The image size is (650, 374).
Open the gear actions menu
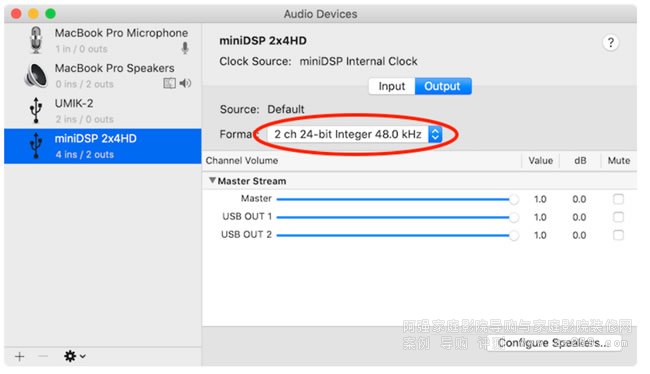[75, 356]
